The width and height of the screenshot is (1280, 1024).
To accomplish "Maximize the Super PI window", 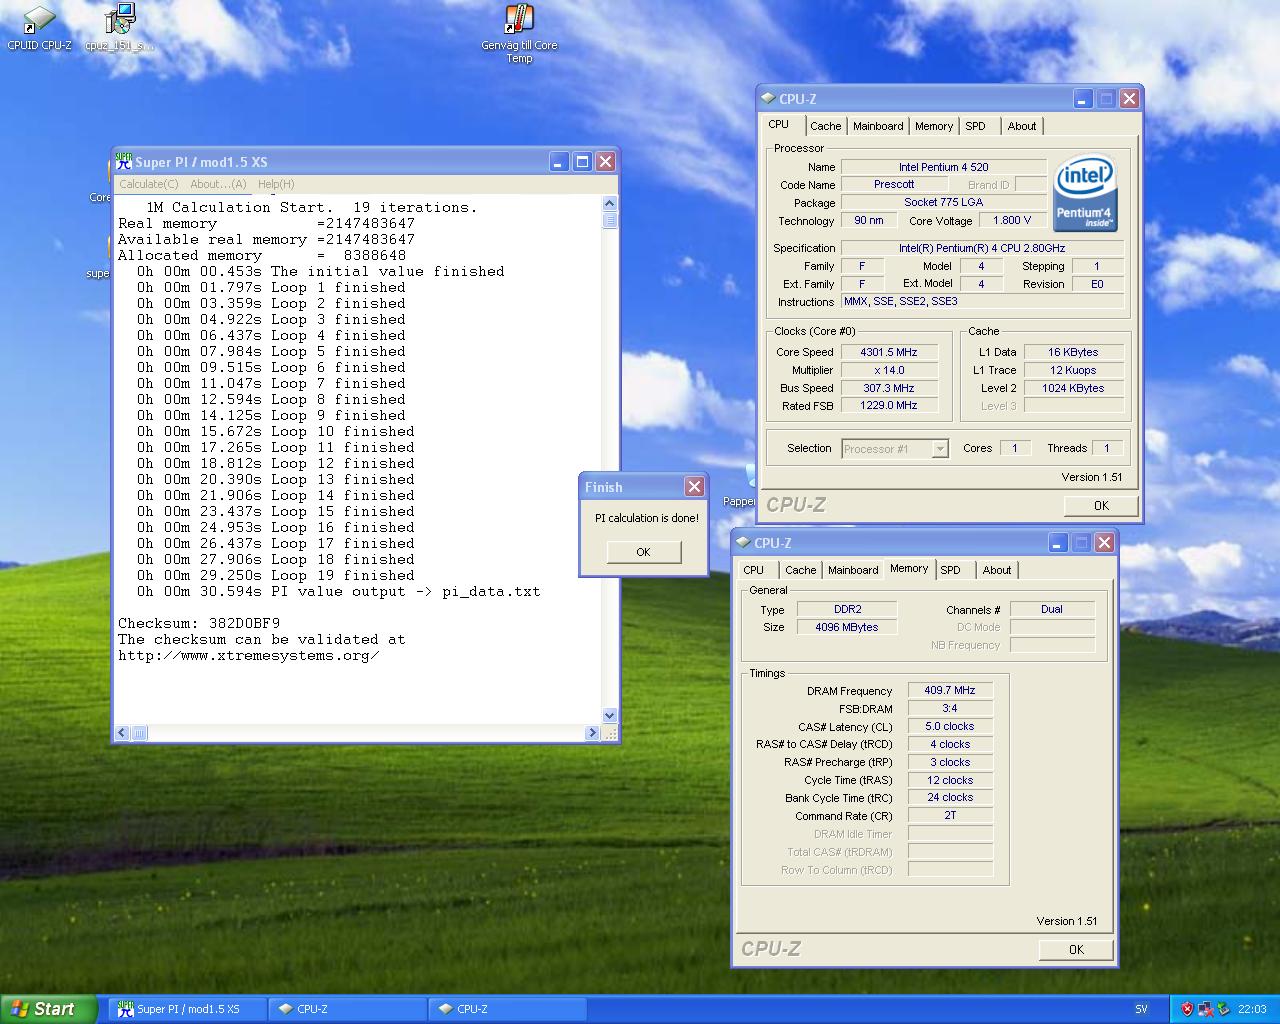I will 582,161.
